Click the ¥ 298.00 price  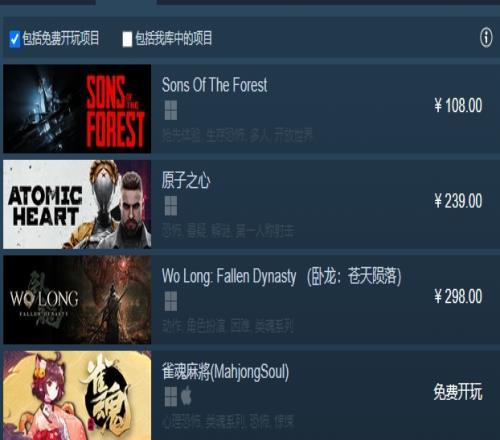pos(458,296)
